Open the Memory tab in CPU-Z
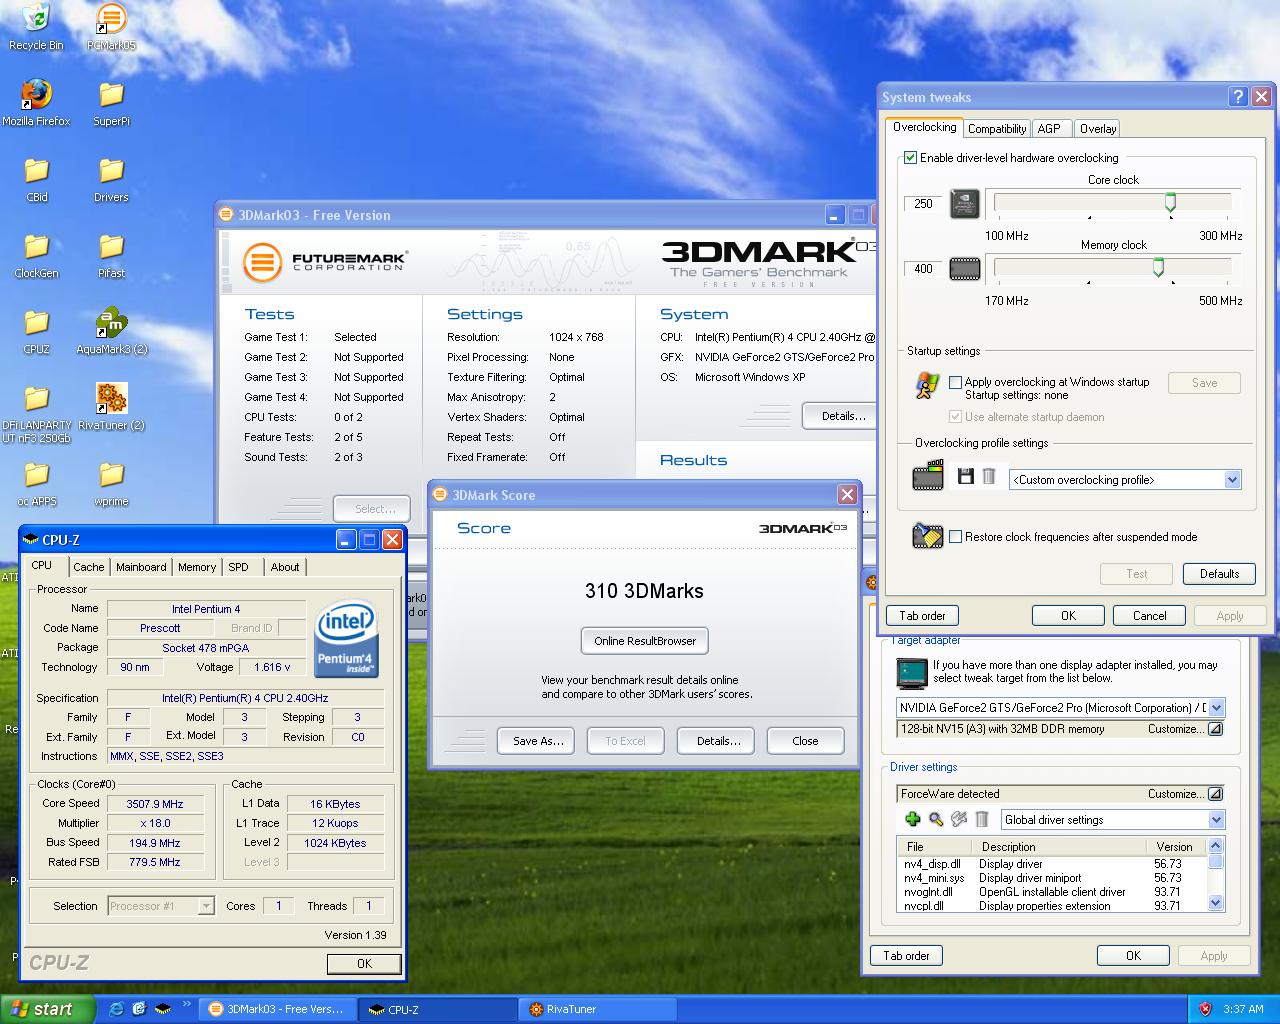The width and height of the screenshot is (1280, 1024). [x=197, y=567]
